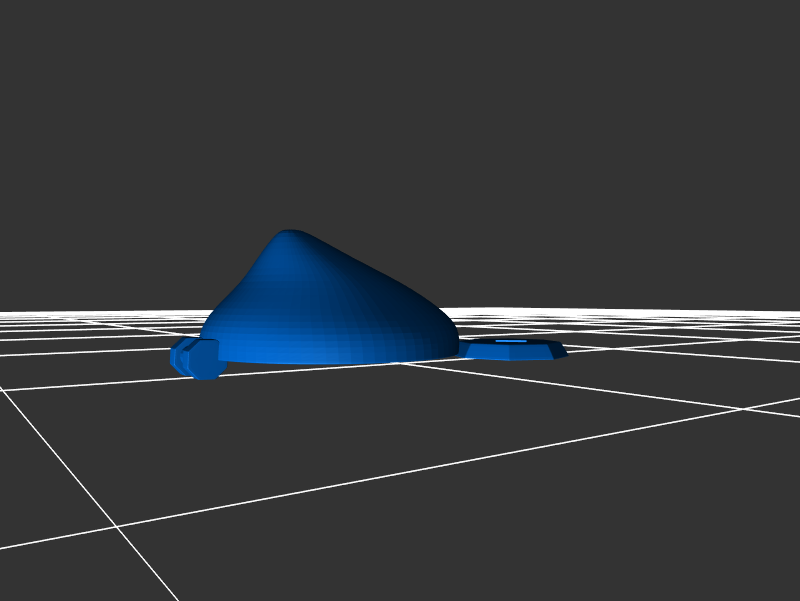Viewport: 800px width, 601px height.
Task: Click the grid line intersection at bottom left
Action: [116, 527]
